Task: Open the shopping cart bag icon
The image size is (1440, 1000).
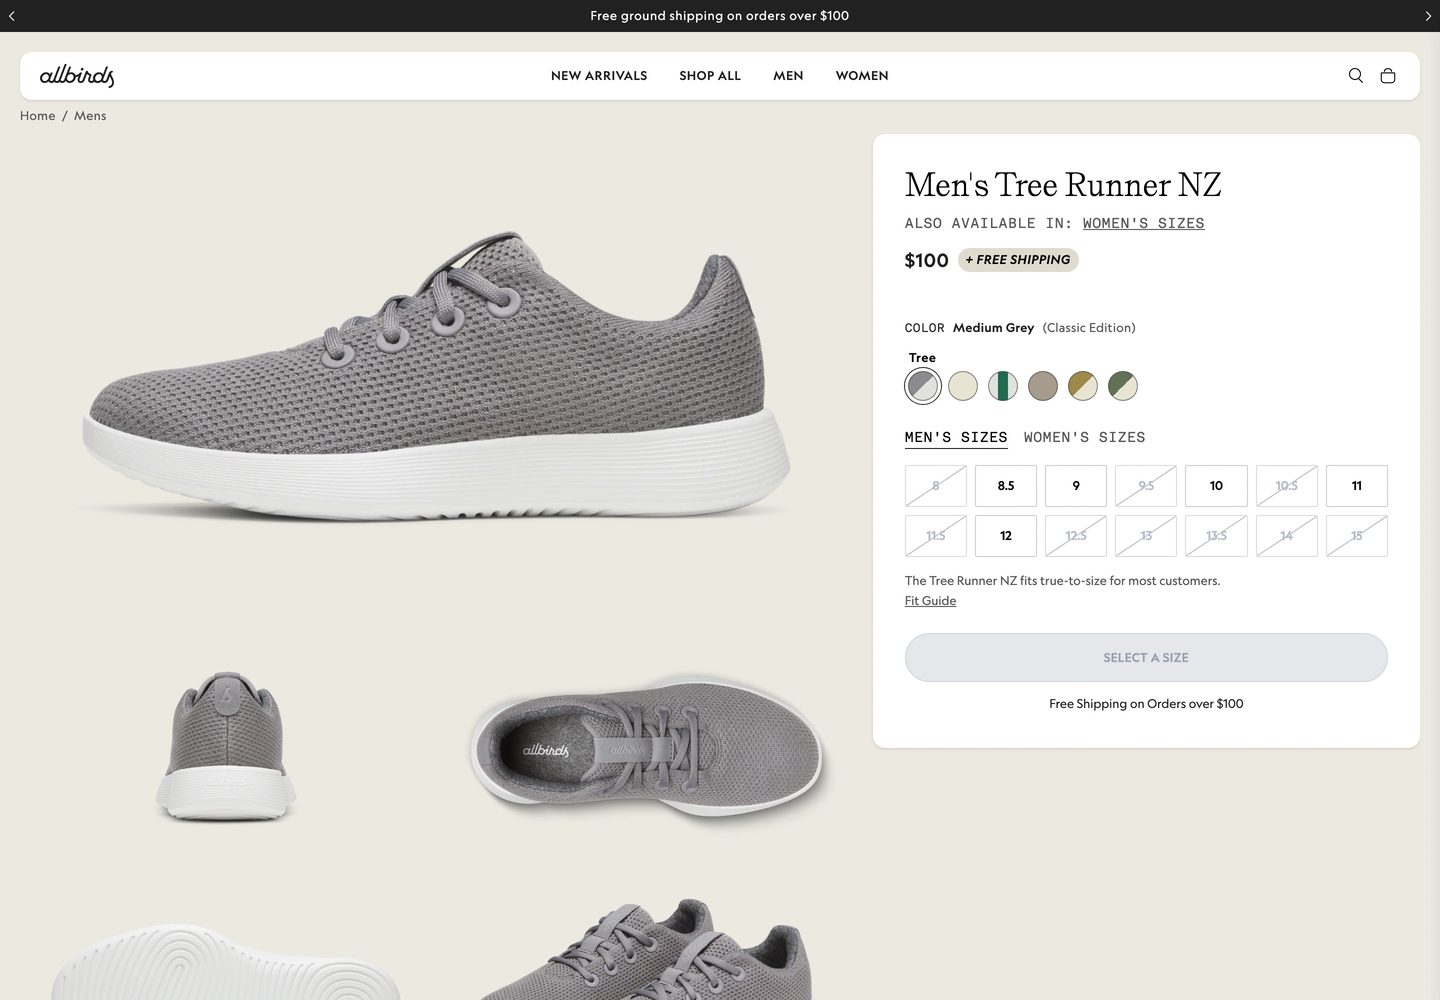Action: click(1388, 76)
